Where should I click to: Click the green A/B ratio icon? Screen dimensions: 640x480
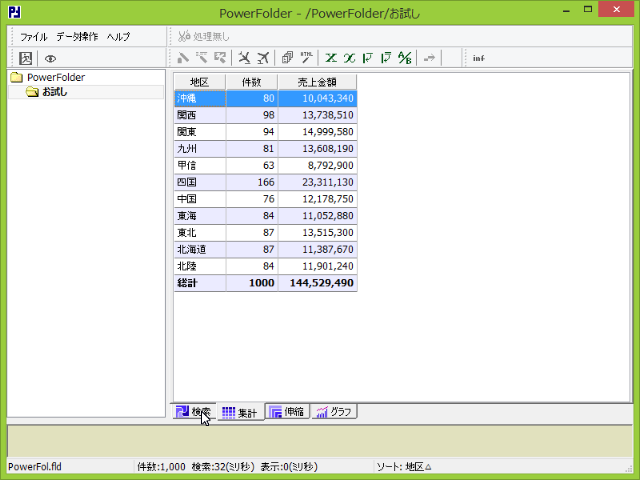(x=404, y=58)
